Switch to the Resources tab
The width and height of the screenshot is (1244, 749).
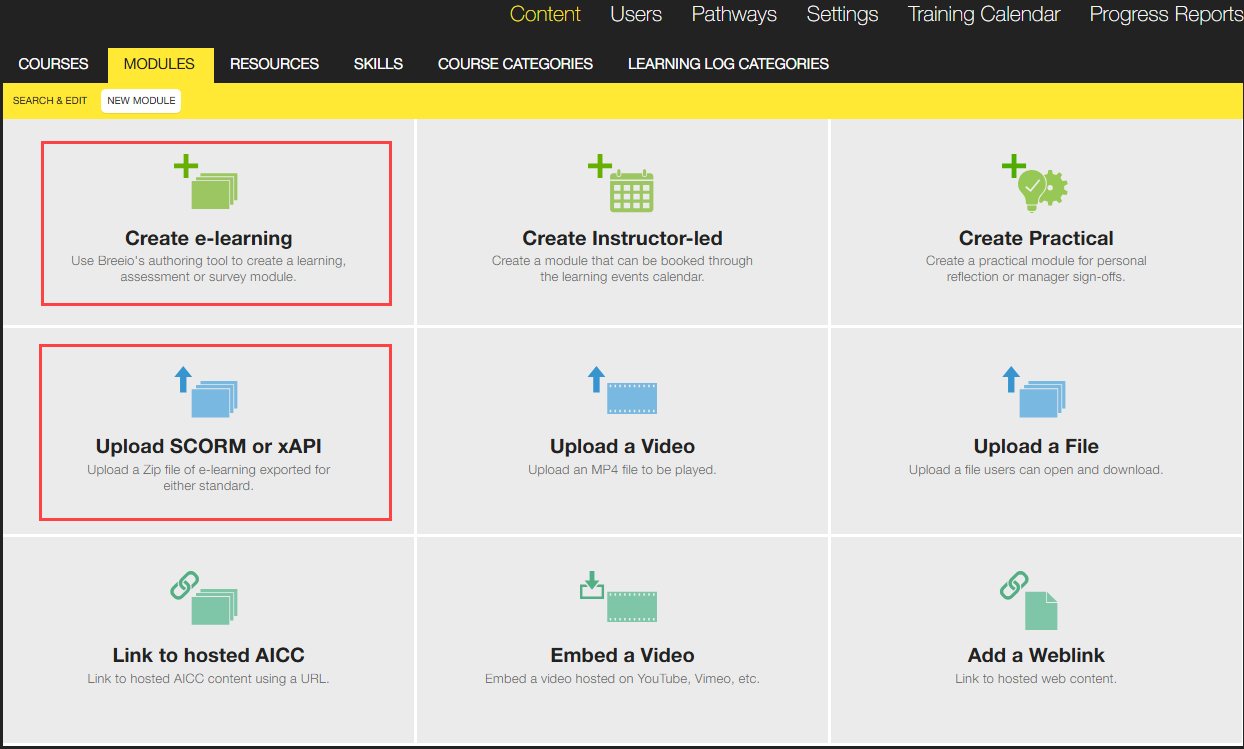coord(274,64)
